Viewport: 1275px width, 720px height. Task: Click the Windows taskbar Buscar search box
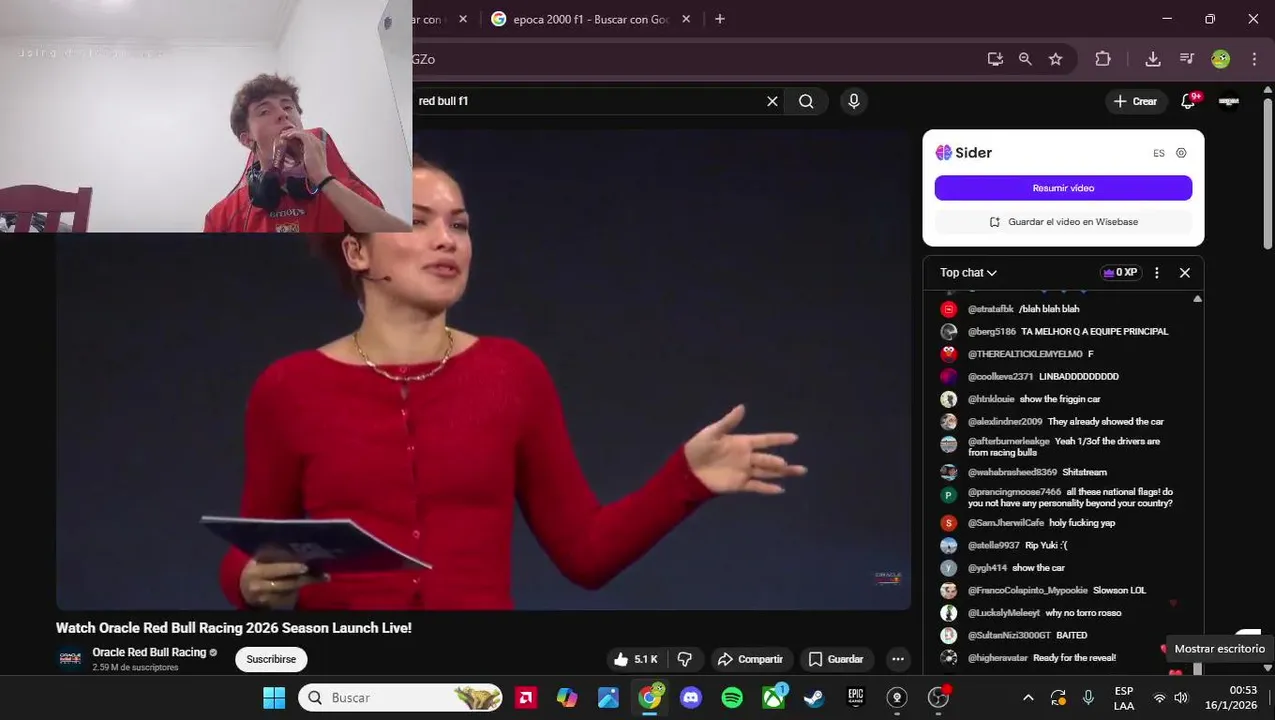tap(400, 697)
